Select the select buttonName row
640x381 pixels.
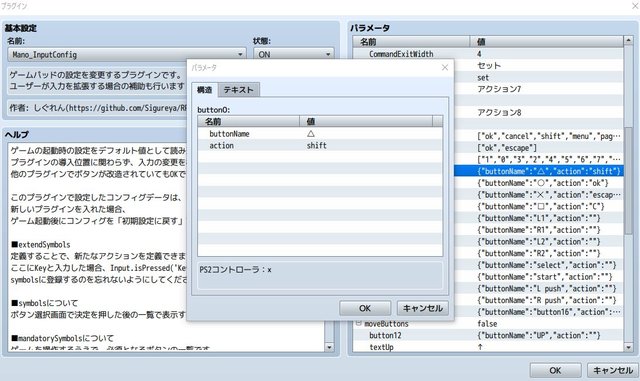[538, 265]
